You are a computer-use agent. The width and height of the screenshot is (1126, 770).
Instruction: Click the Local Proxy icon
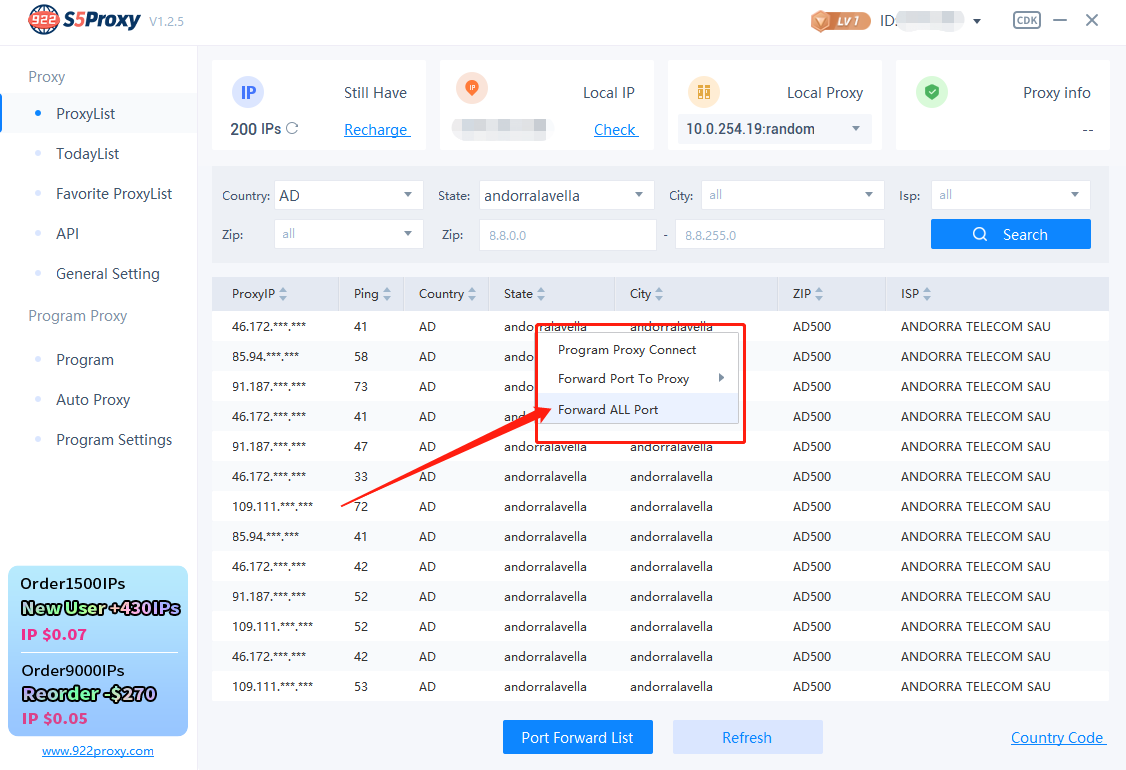(x=704, y=92)
